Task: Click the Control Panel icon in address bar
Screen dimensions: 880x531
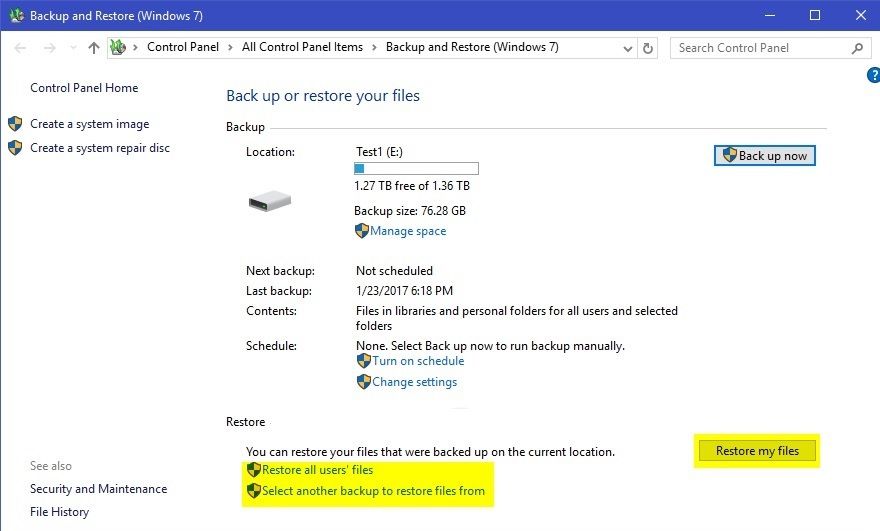Action: pyautogui.click(x=118, y=48)
